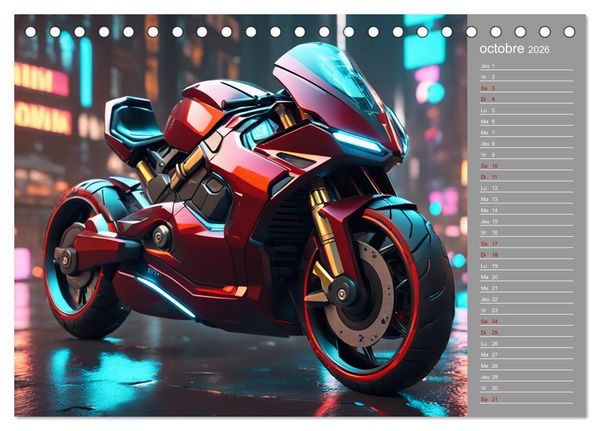Viewport: 600px width, 431px height.
Task: Select the 'Me 7' date row
Action: (527, 132)
